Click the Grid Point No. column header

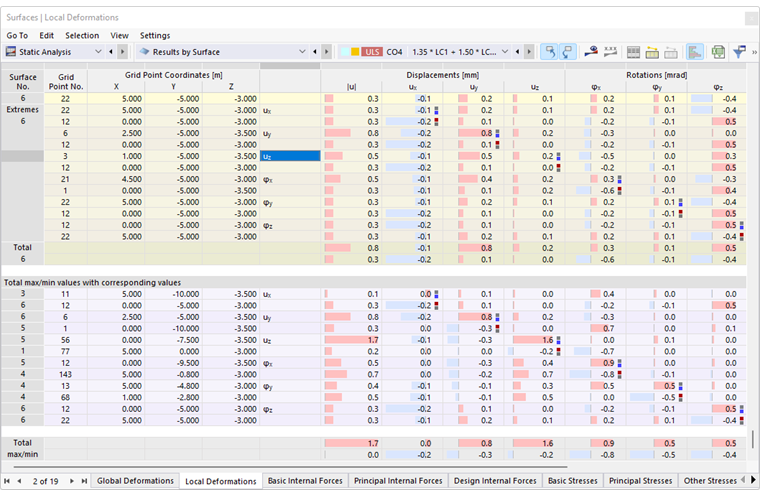click(65, 81)
